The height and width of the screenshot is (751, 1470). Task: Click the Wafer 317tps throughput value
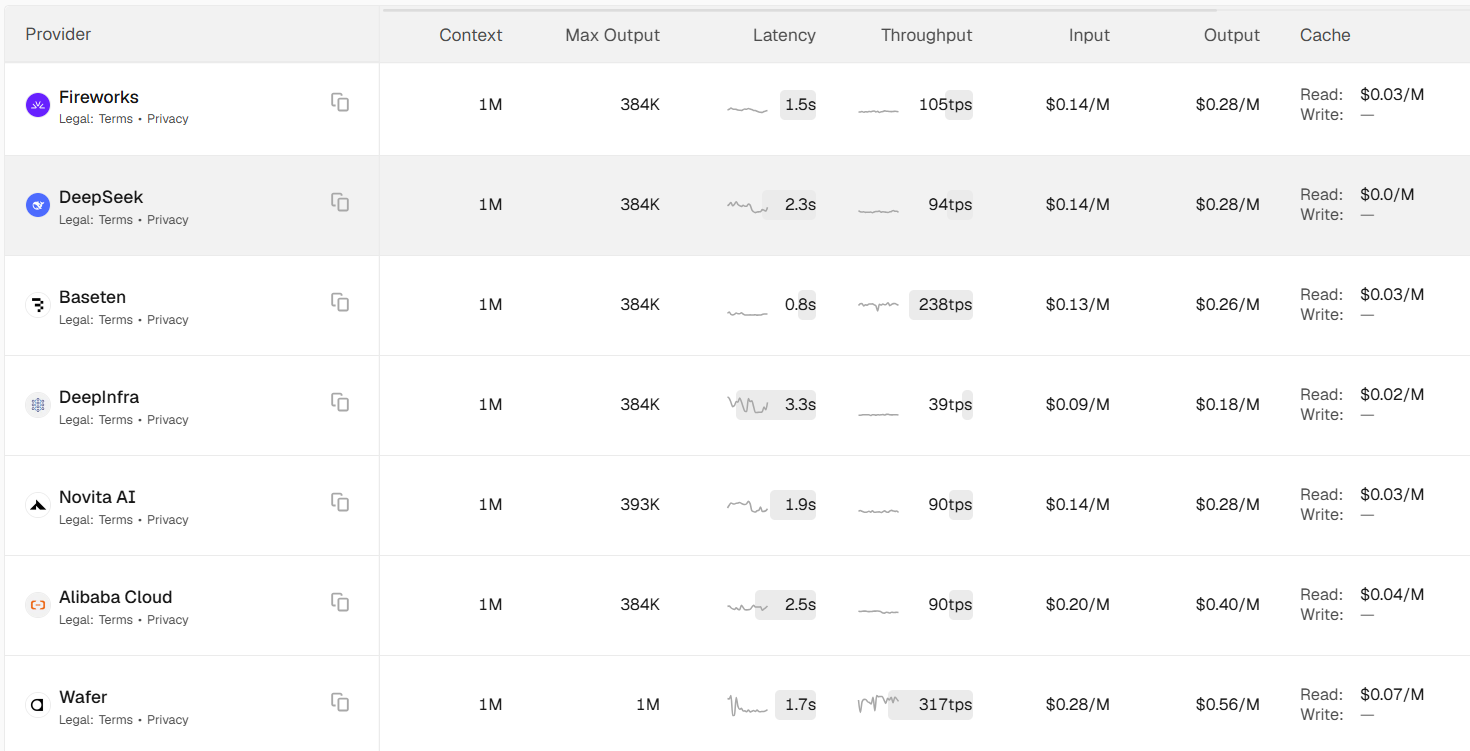[945, 705]
